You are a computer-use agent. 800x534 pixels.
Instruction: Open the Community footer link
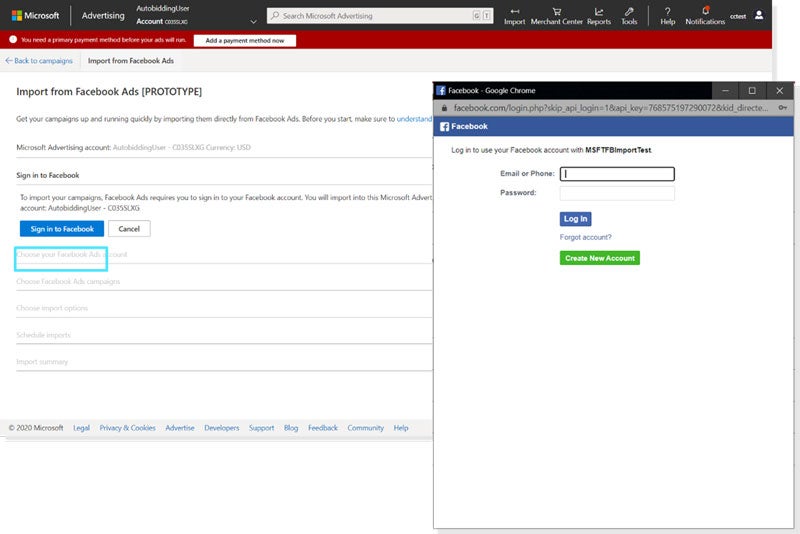coord(365,428)
